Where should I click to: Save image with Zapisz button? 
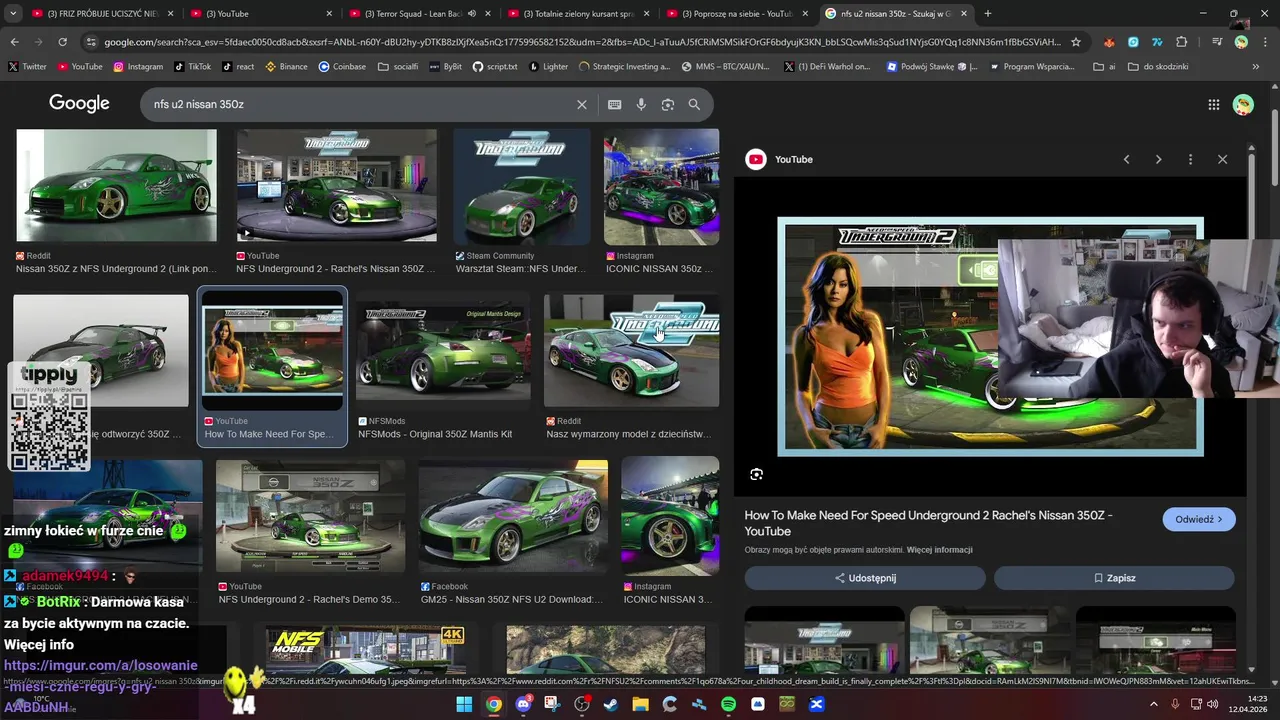[x=1114, y=578]
